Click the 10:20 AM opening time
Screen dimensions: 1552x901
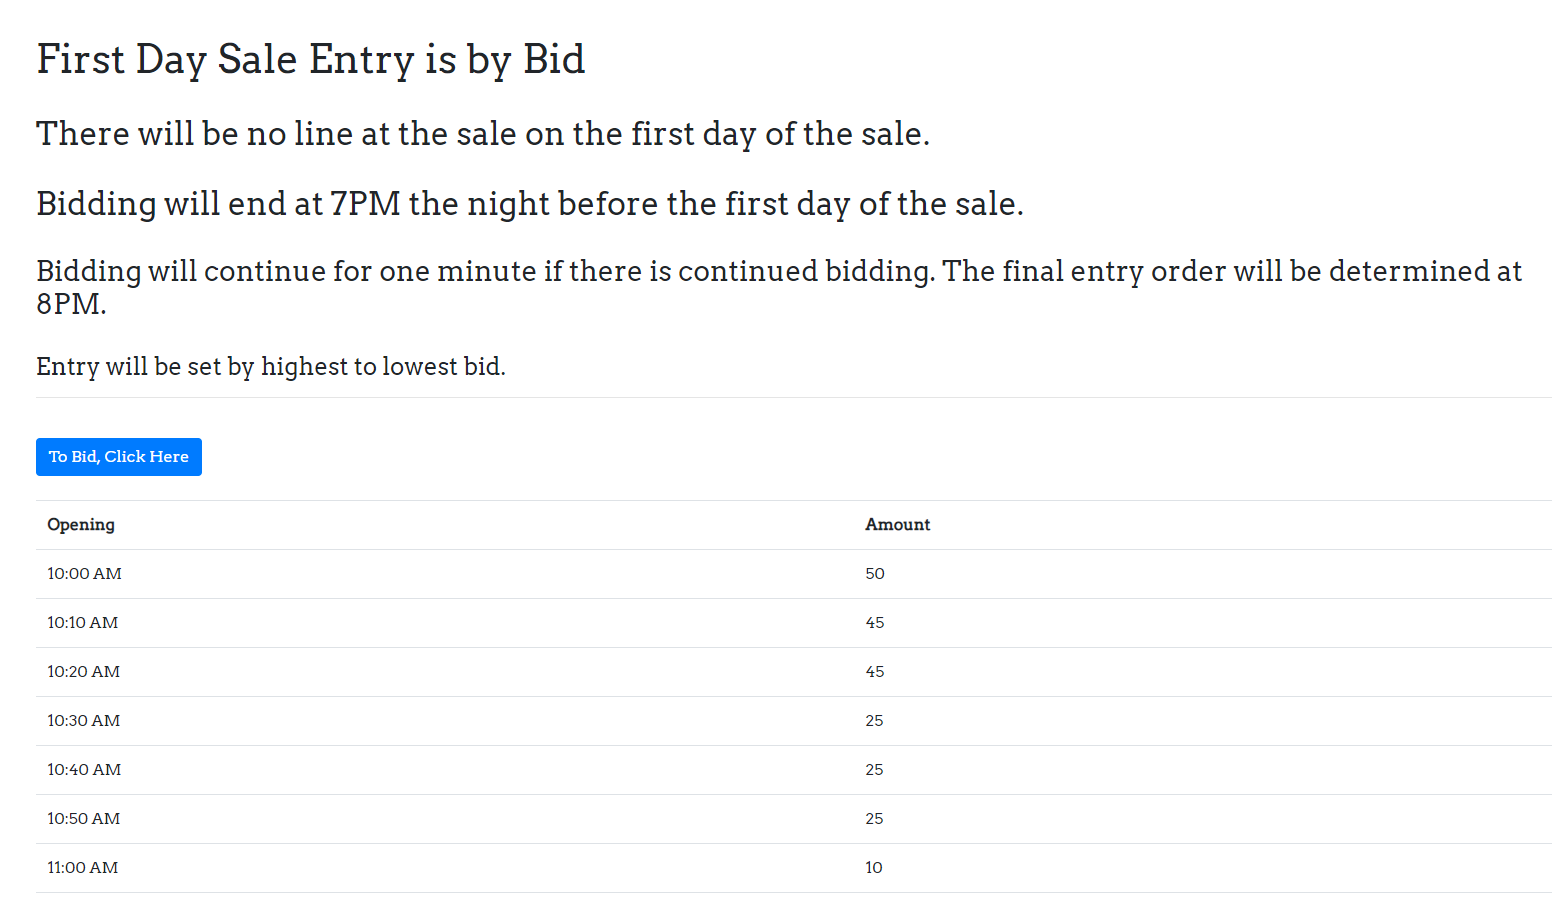tap(83, 672)
